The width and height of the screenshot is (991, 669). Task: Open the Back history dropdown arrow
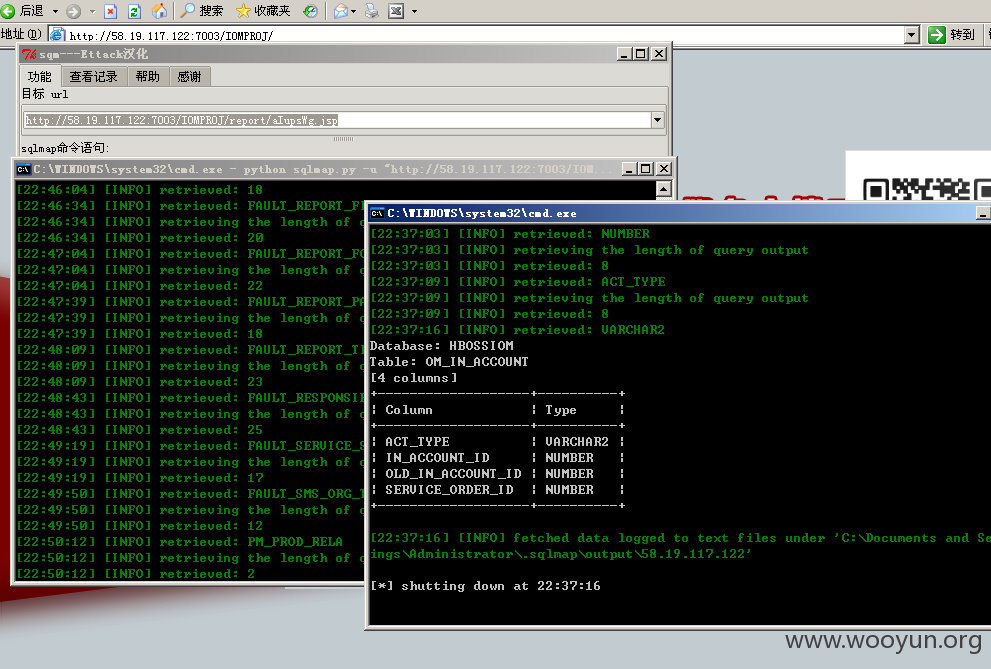point(55,11)
